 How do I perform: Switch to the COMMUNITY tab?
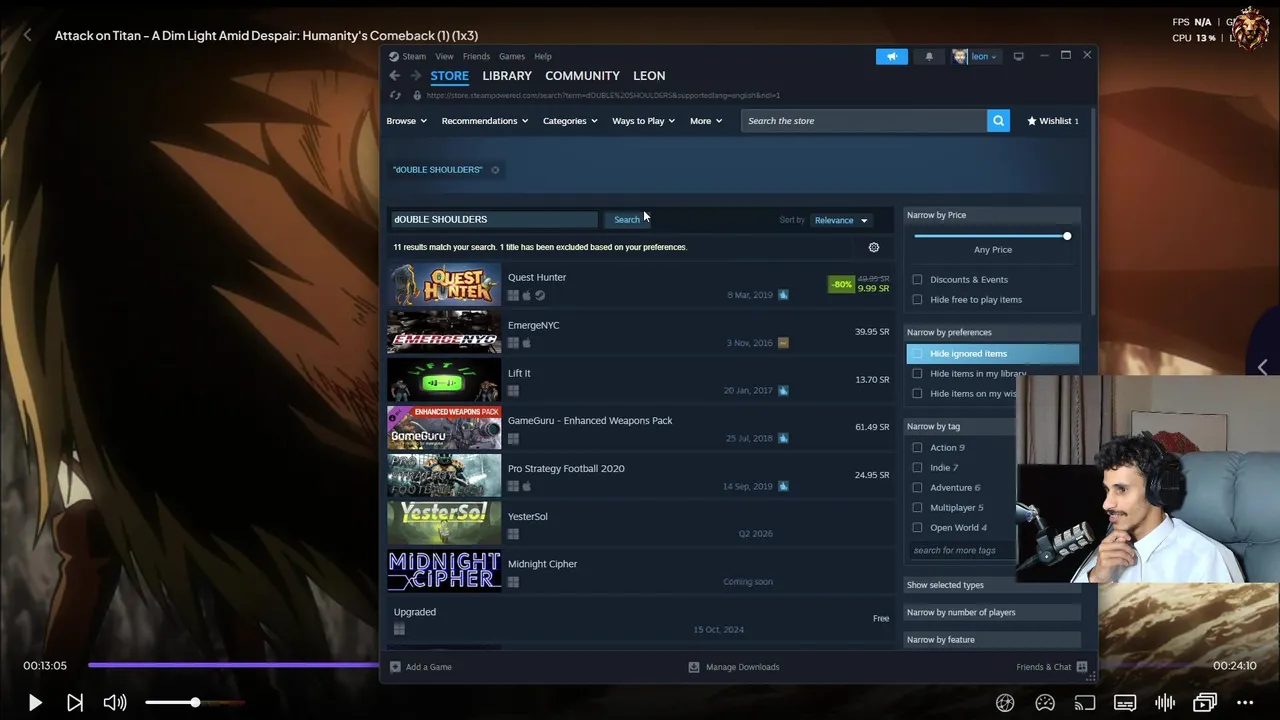(x=582, y=76)
